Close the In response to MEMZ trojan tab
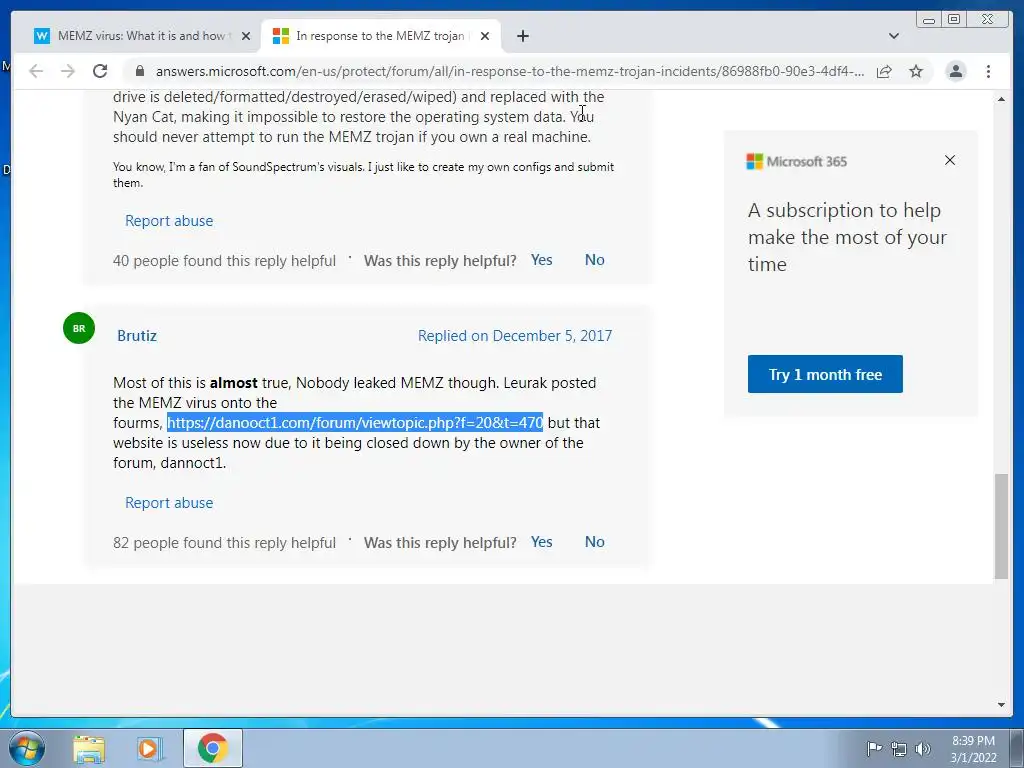 (x=485, y=36)
